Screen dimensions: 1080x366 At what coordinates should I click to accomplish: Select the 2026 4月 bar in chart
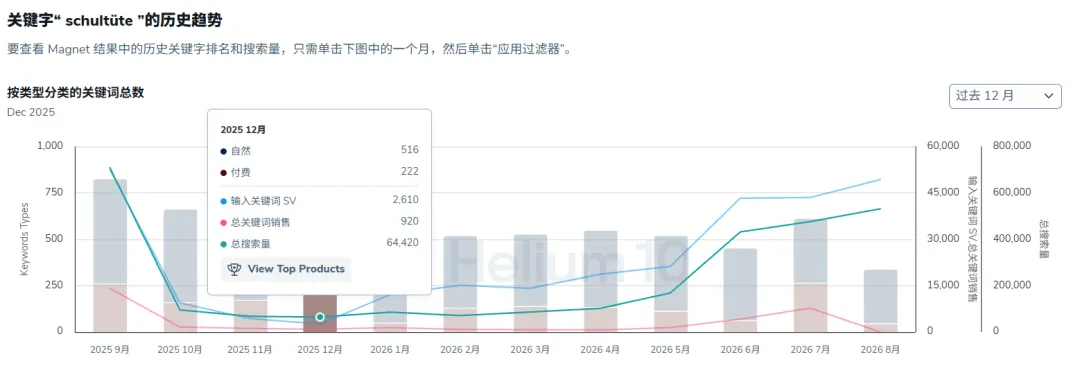601,281
